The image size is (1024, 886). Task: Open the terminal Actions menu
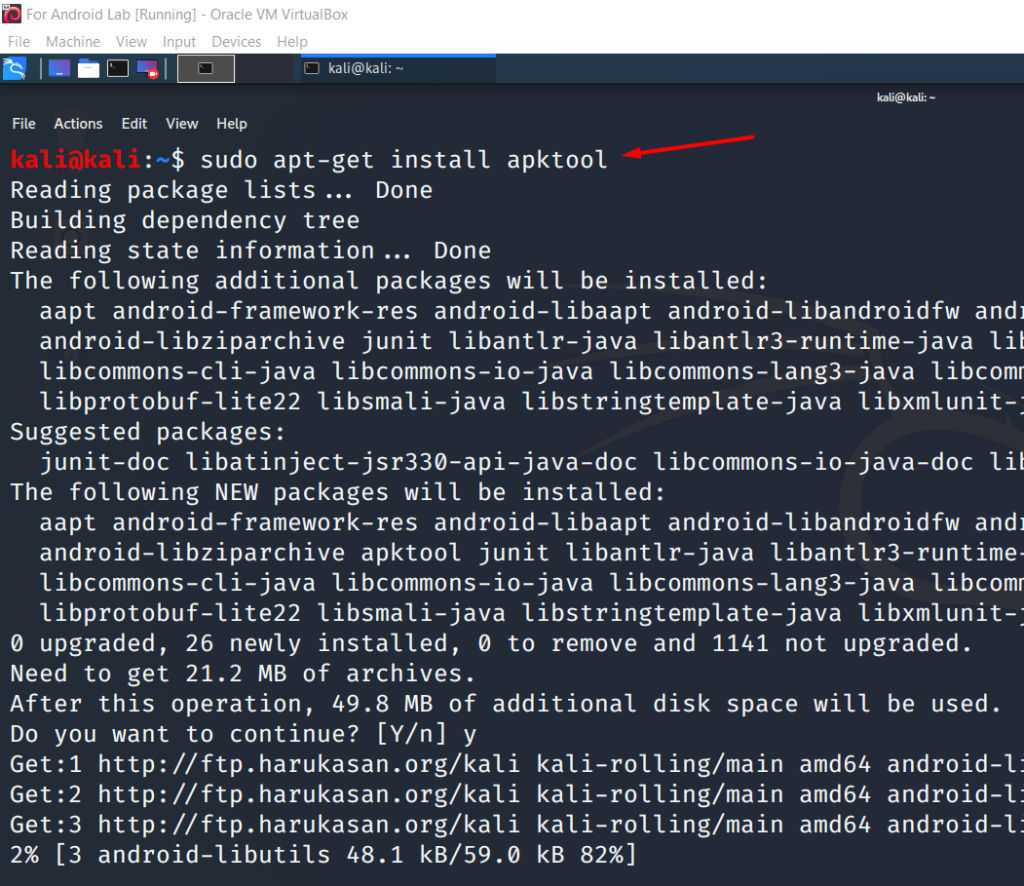(78, 123)
